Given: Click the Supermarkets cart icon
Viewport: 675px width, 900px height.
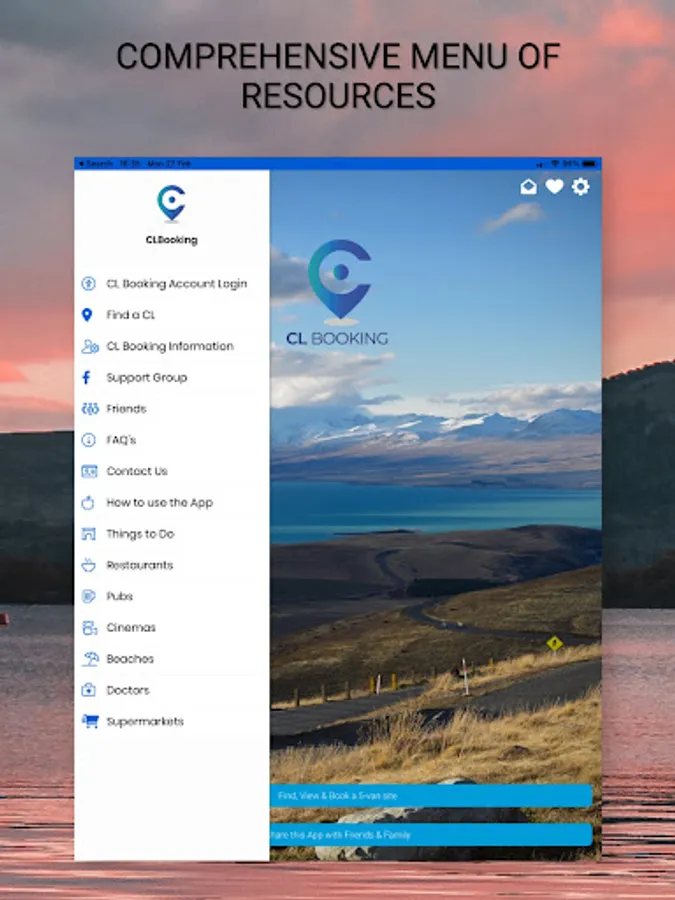Looking at the screenshot, I should (90, 721).
